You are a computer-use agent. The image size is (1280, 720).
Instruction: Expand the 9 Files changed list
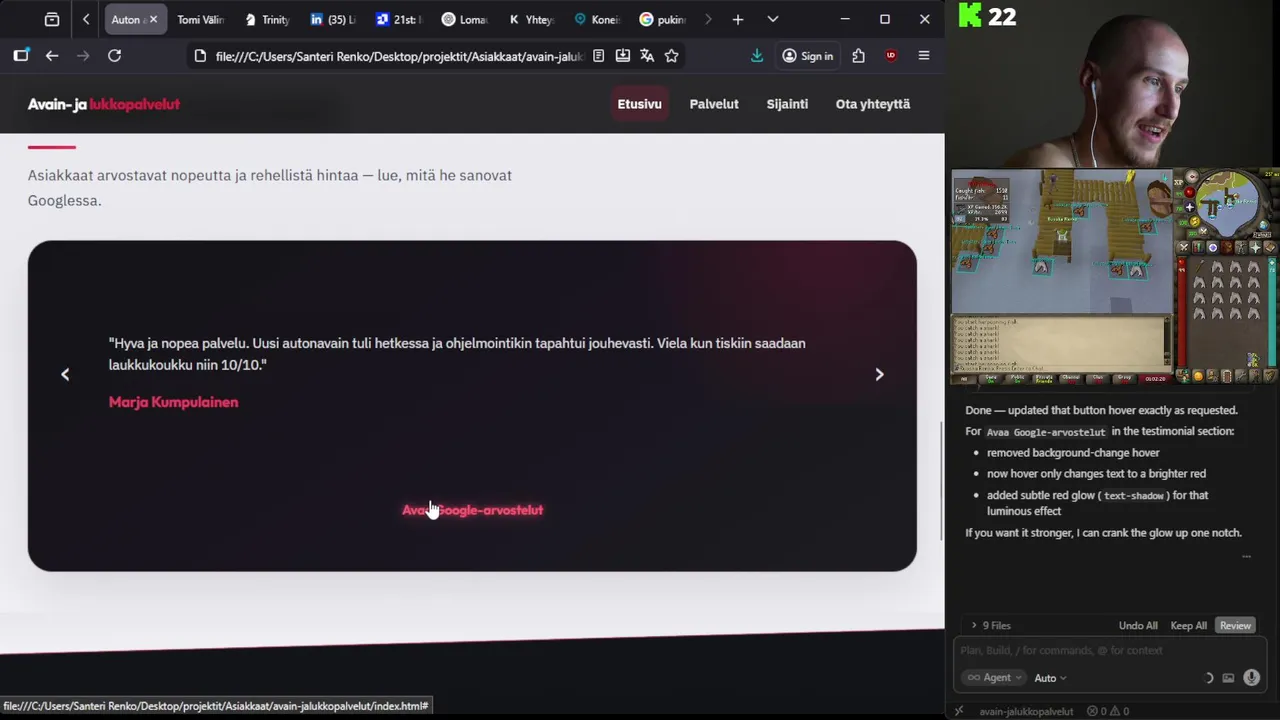[990, 626]
